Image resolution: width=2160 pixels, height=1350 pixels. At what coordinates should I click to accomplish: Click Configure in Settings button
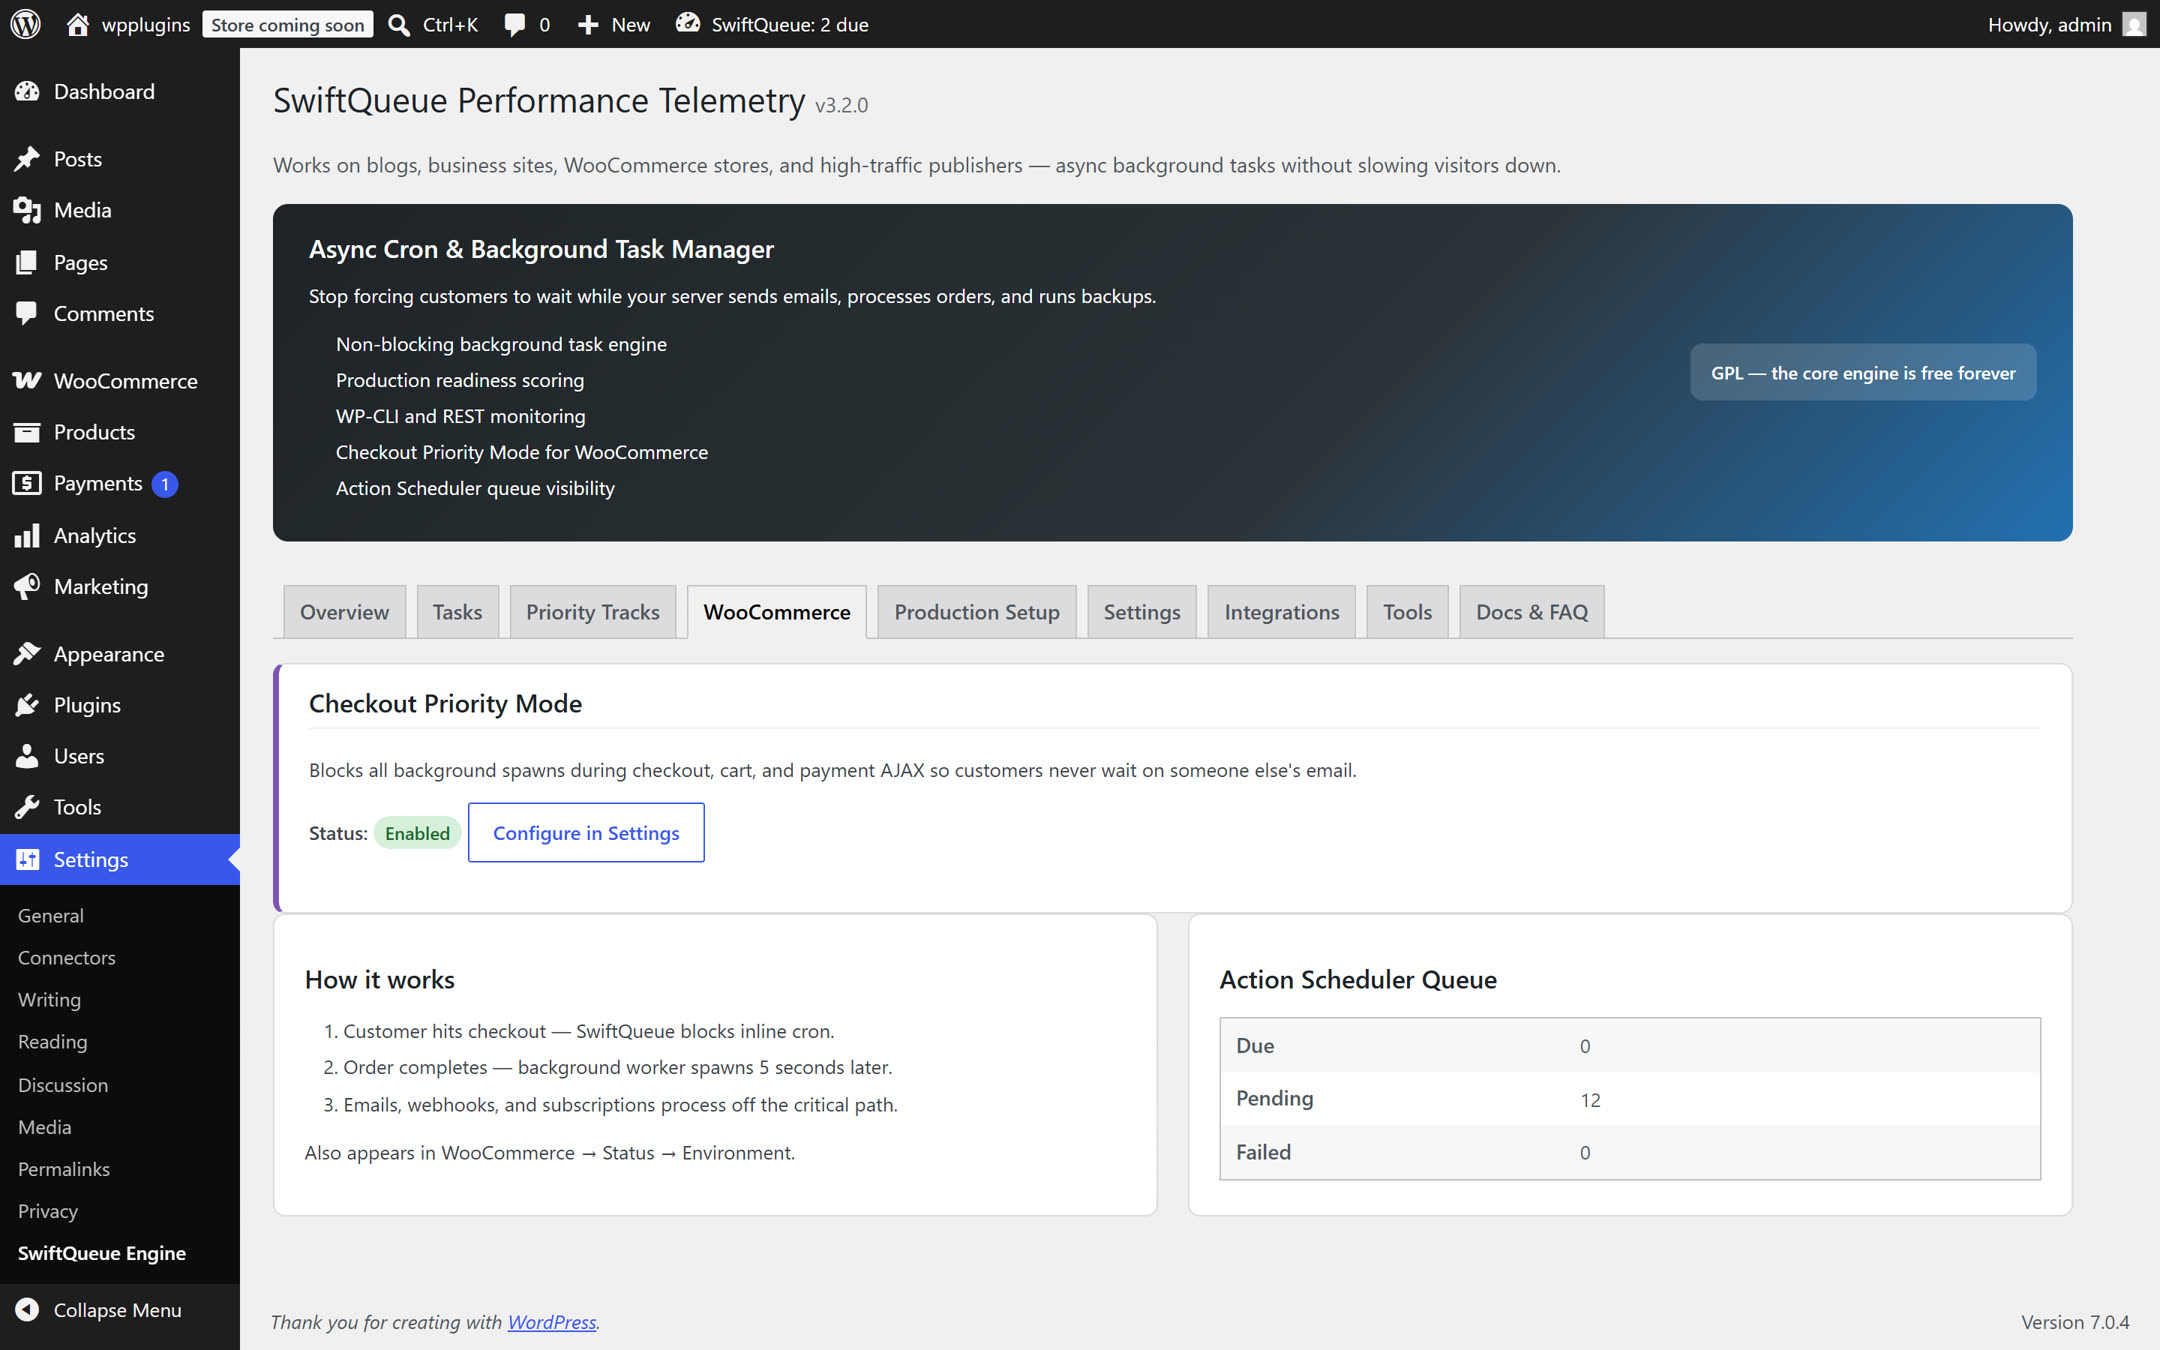point(586,832)
